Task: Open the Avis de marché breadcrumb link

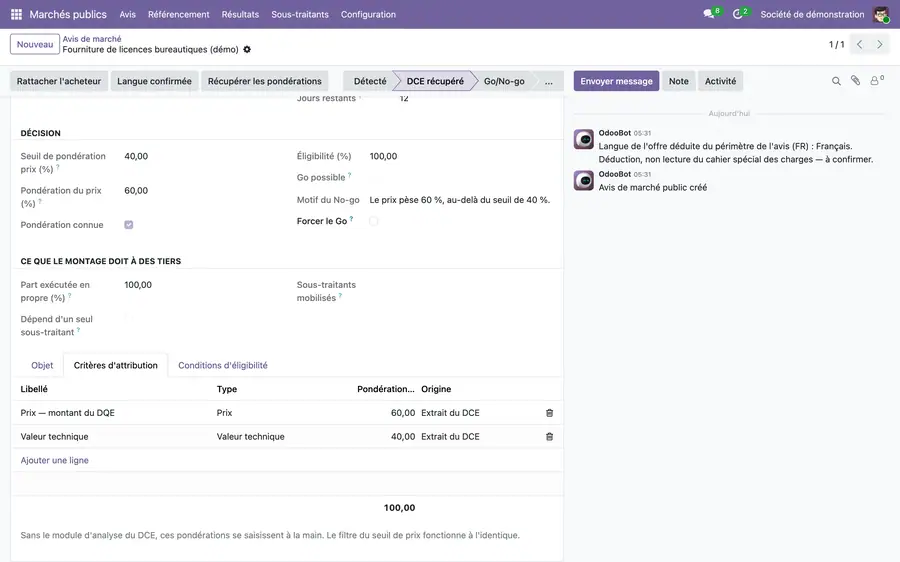Action: (92, 39)
